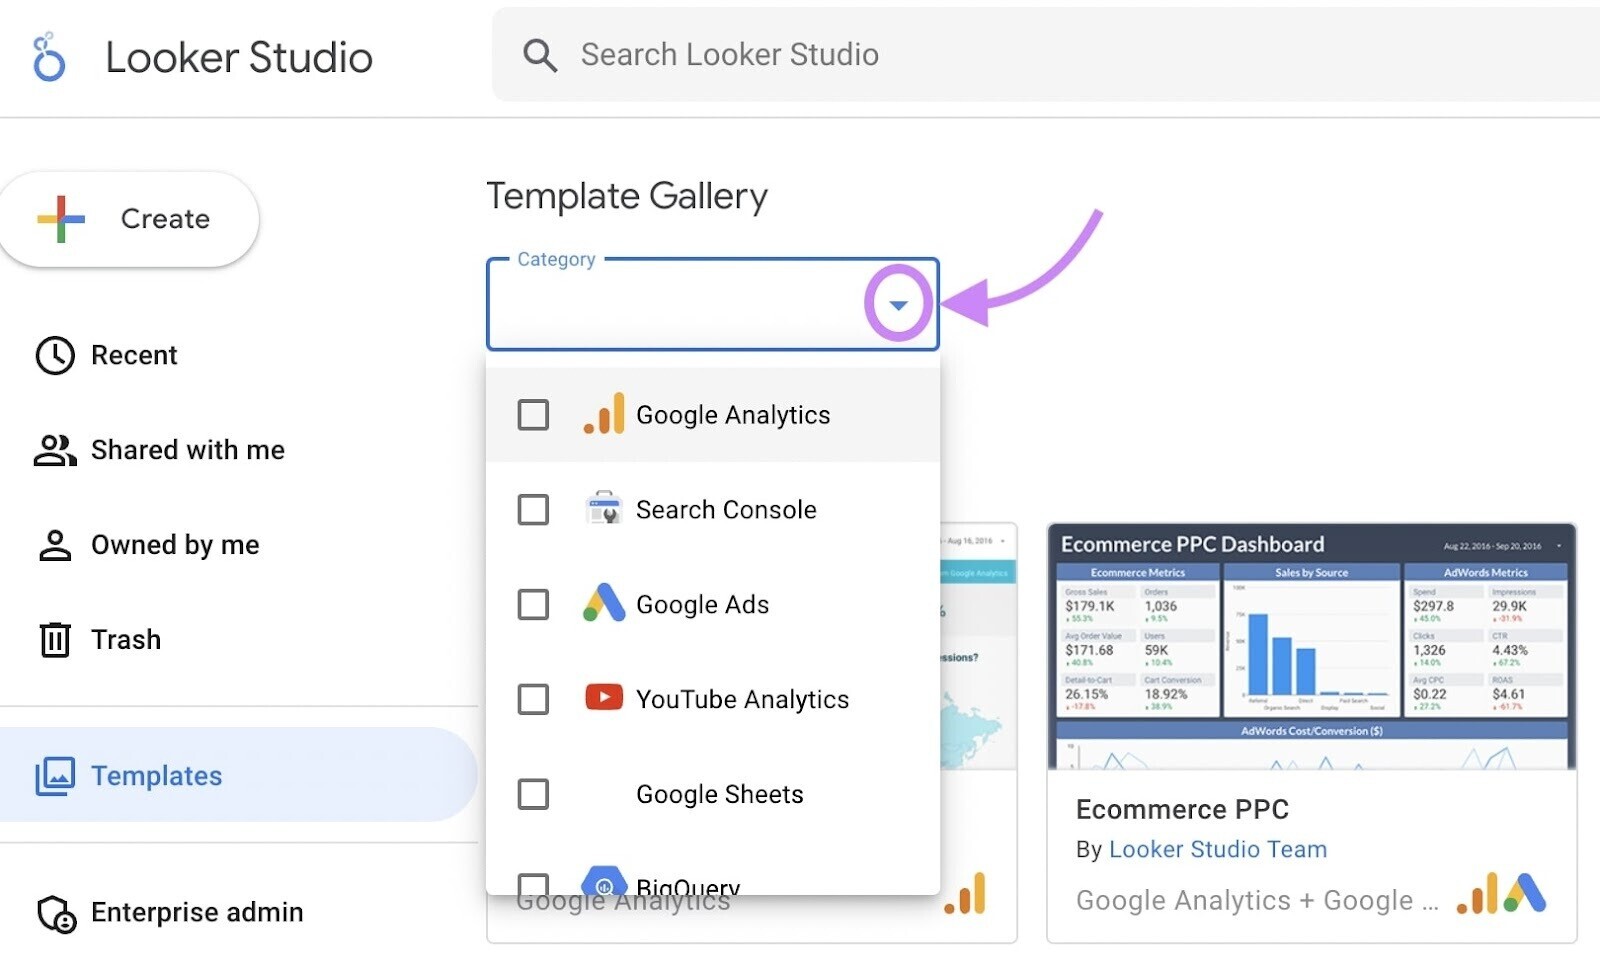Select the Google Ads icon
The width and height of the screenshot is (1600, 968).
[604, 603]
